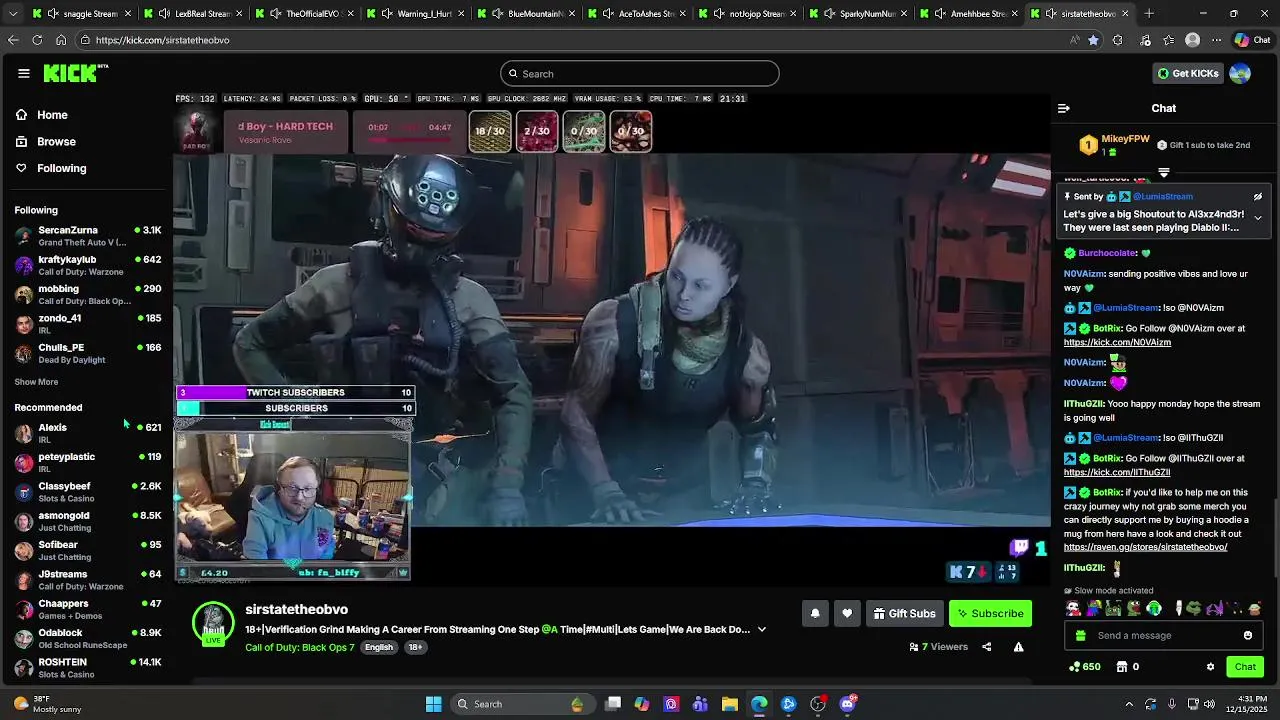
Task: Open the 7 Viewers list
Action: (x=939, y=647)
